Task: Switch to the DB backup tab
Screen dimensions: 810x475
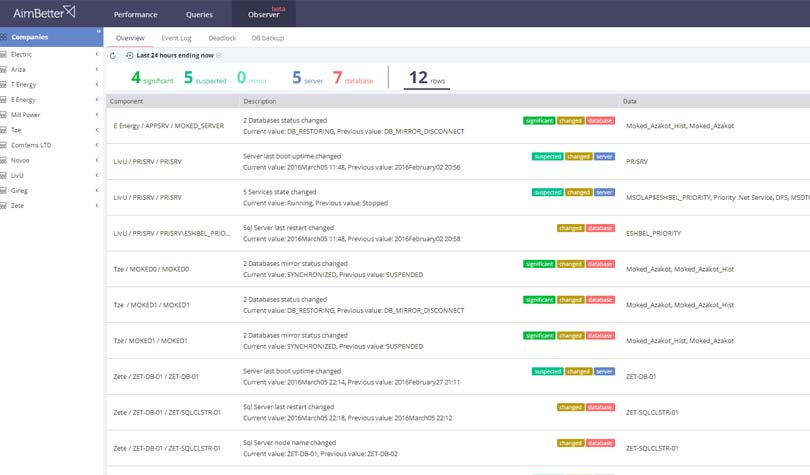Action: coord(268,38)
